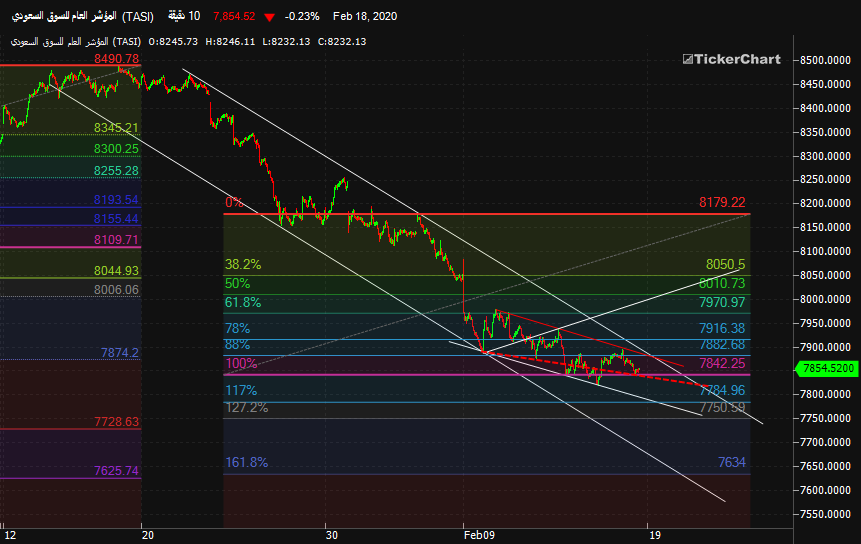This screenshot has height=544, width=861.
Task: Select the 7625.74 purple level label
Action: (x=116, y=470)
